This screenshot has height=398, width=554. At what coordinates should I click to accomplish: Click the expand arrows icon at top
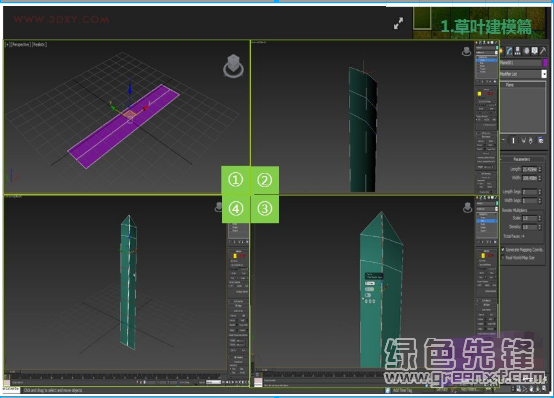tap(399, 23)
